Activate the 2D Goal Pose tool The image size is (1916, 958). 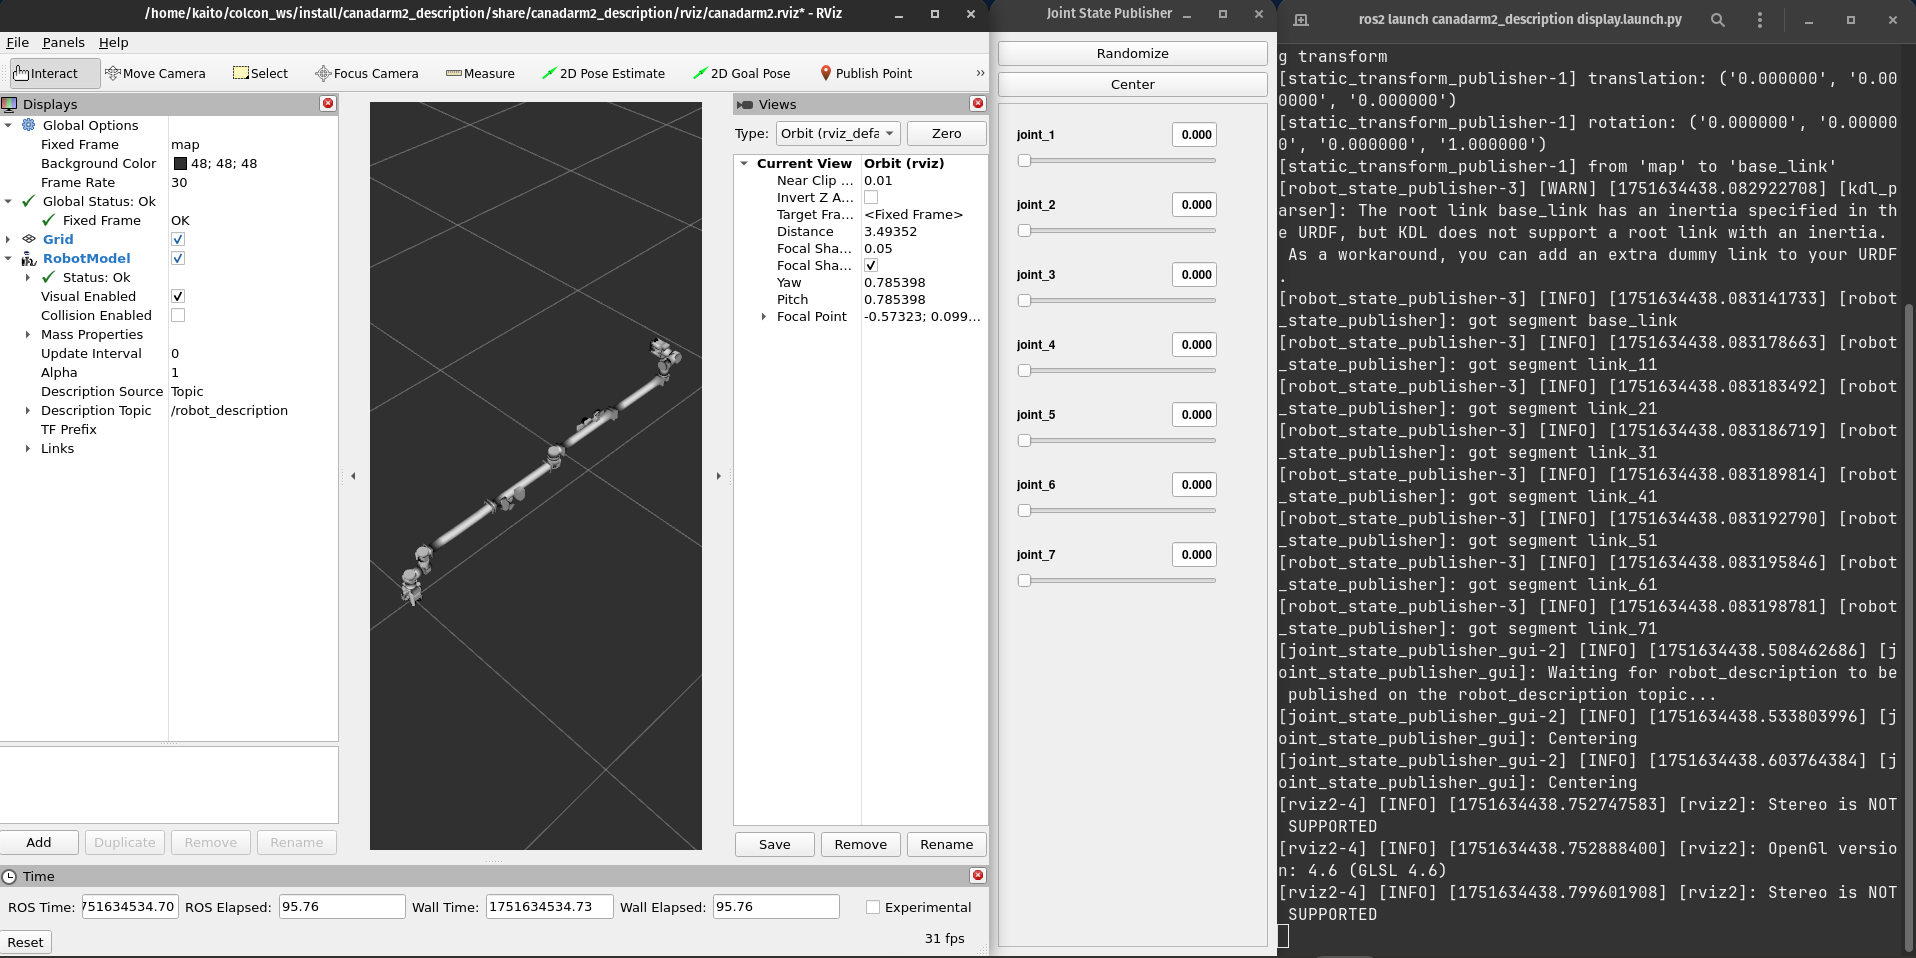coord(741,73)
